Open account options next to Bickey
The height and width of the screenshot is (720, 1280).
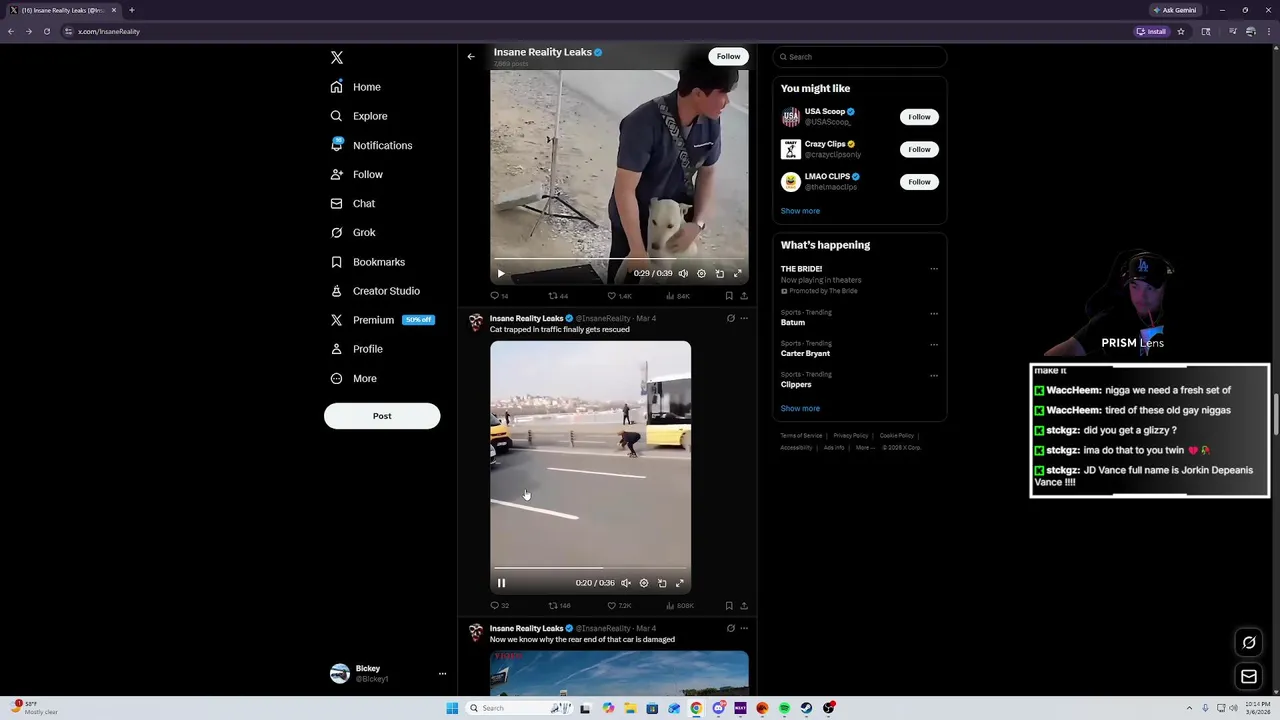(442, 674)
